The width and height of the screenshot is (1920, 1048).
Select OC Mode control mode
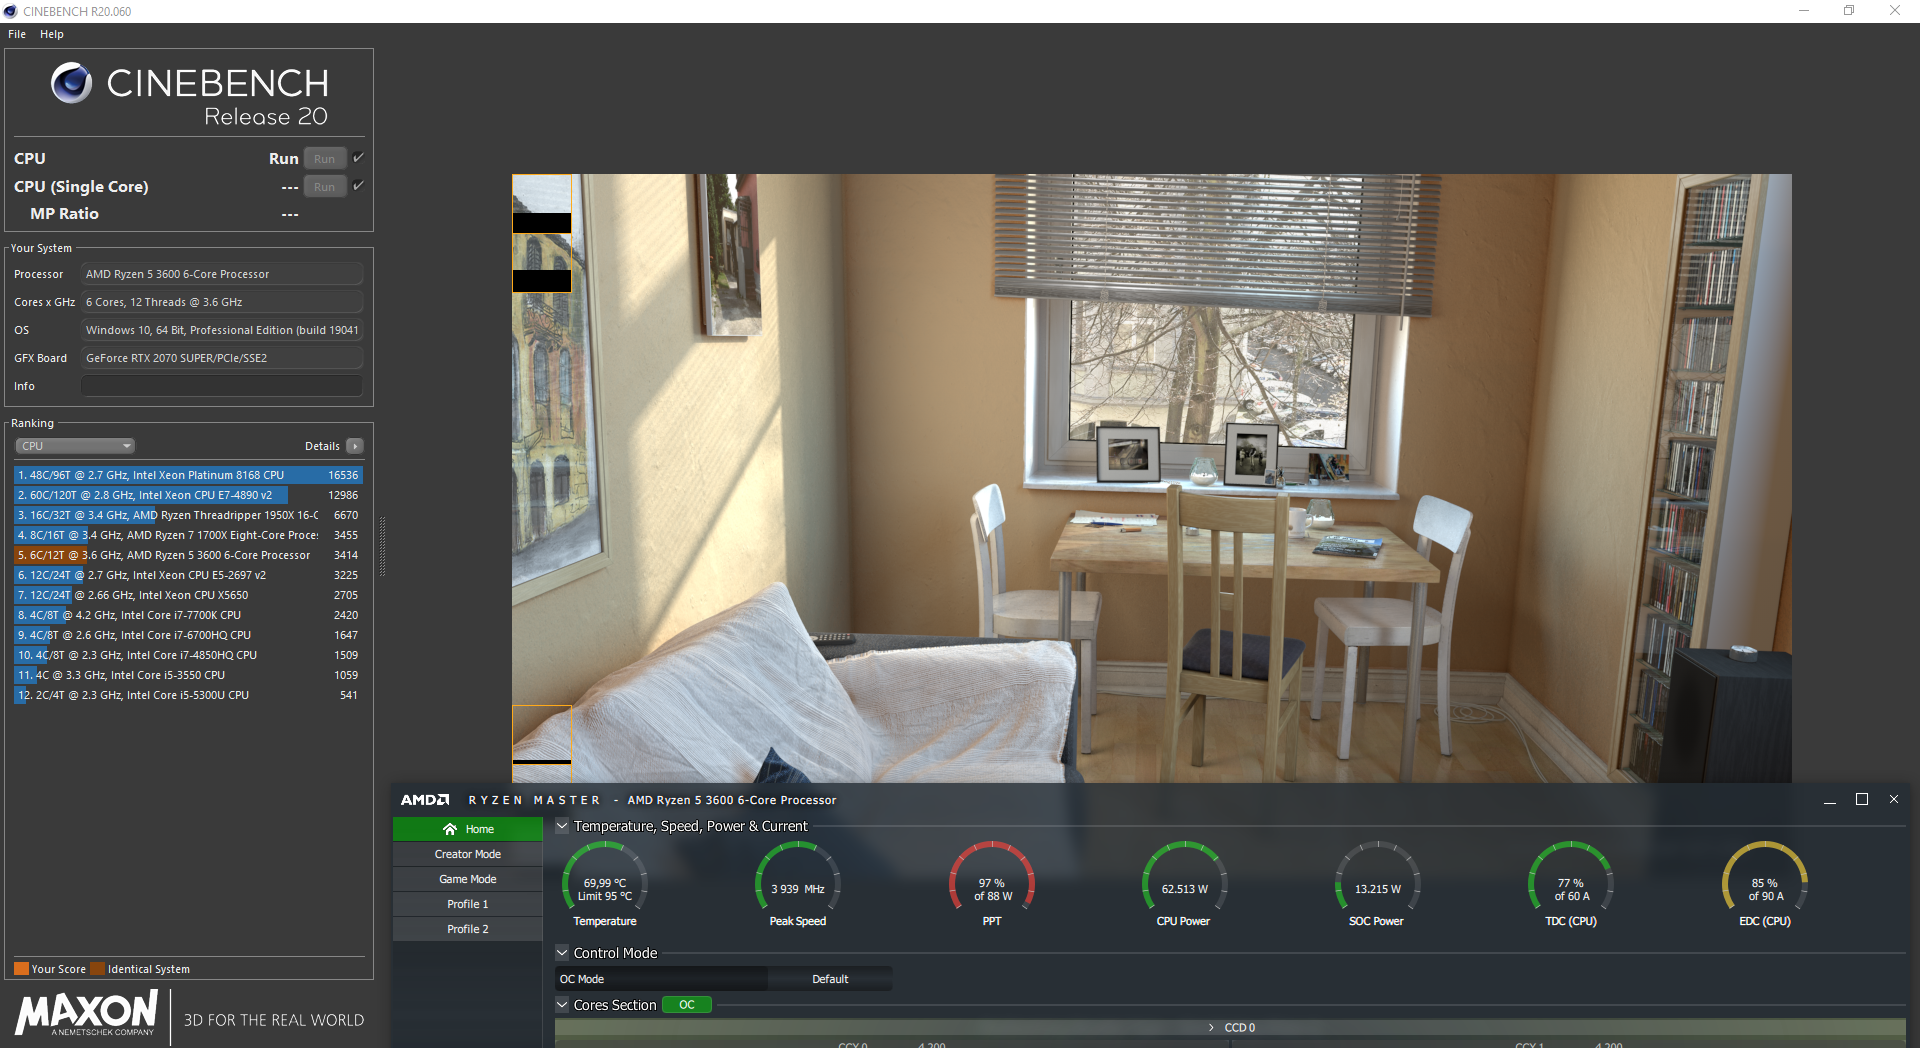pos(661,979)
